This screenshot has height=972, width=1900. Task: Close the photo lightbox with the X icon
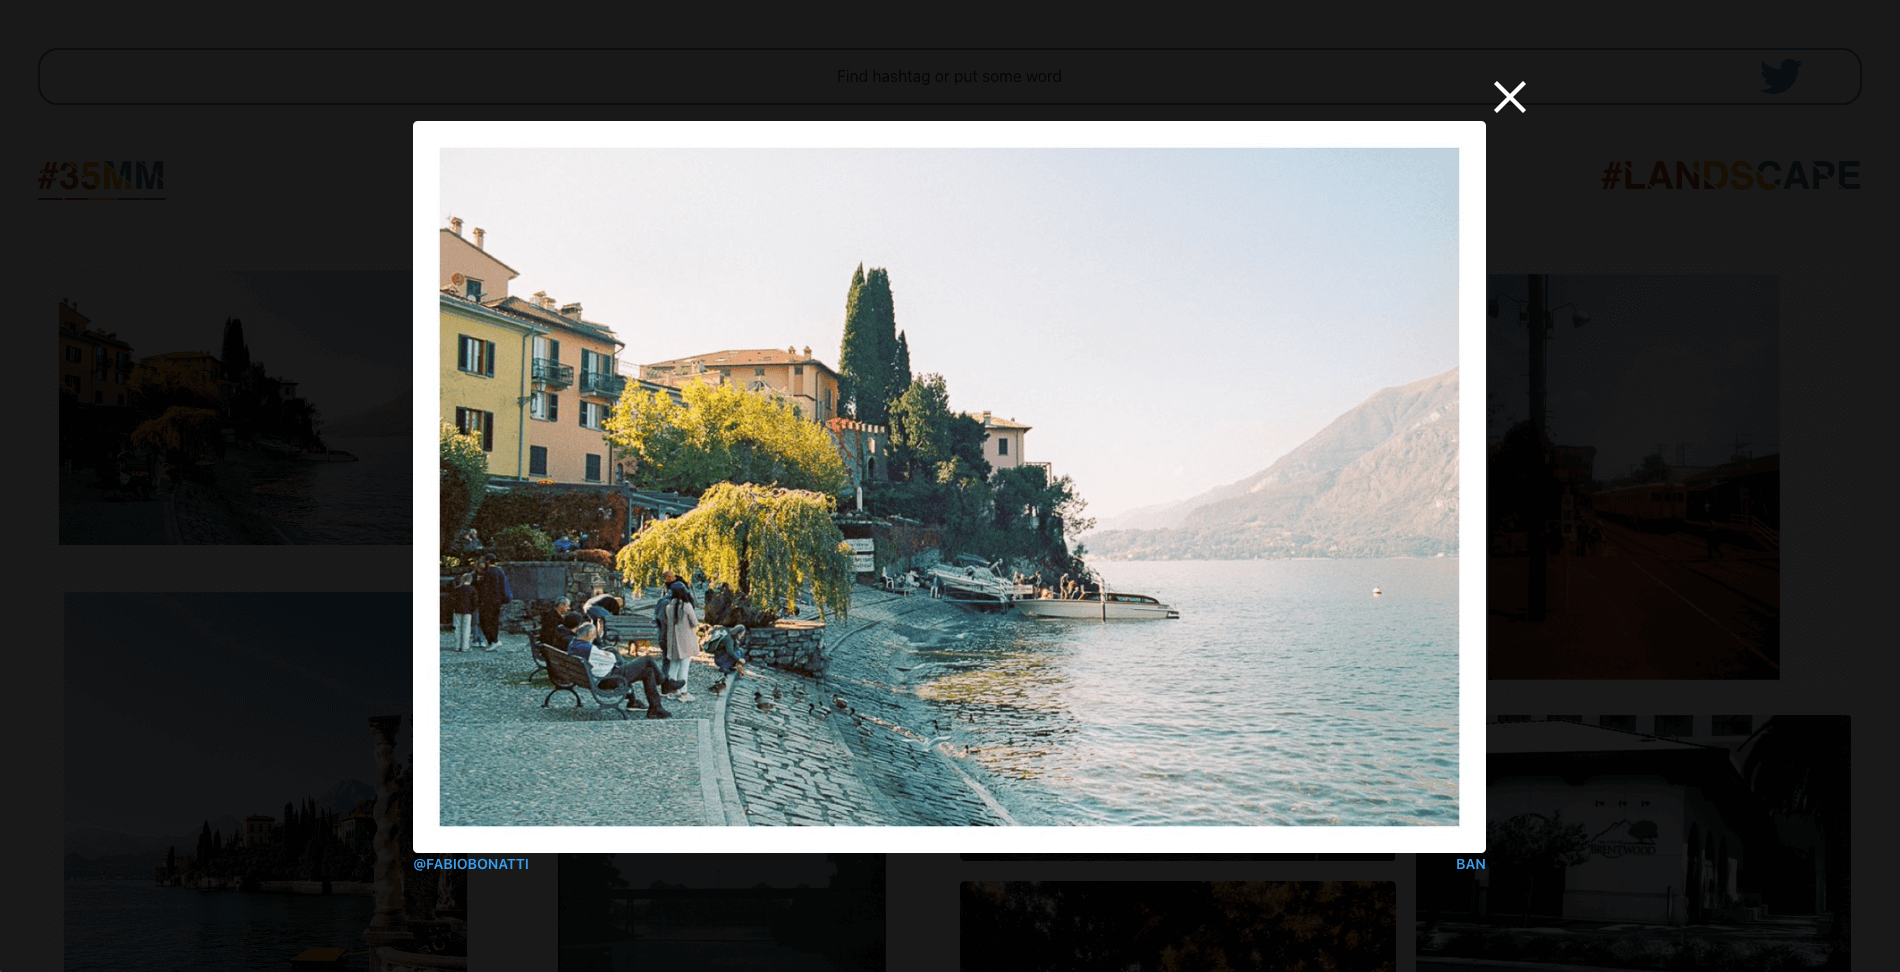pyautogui.click(x=1509, y=97)
